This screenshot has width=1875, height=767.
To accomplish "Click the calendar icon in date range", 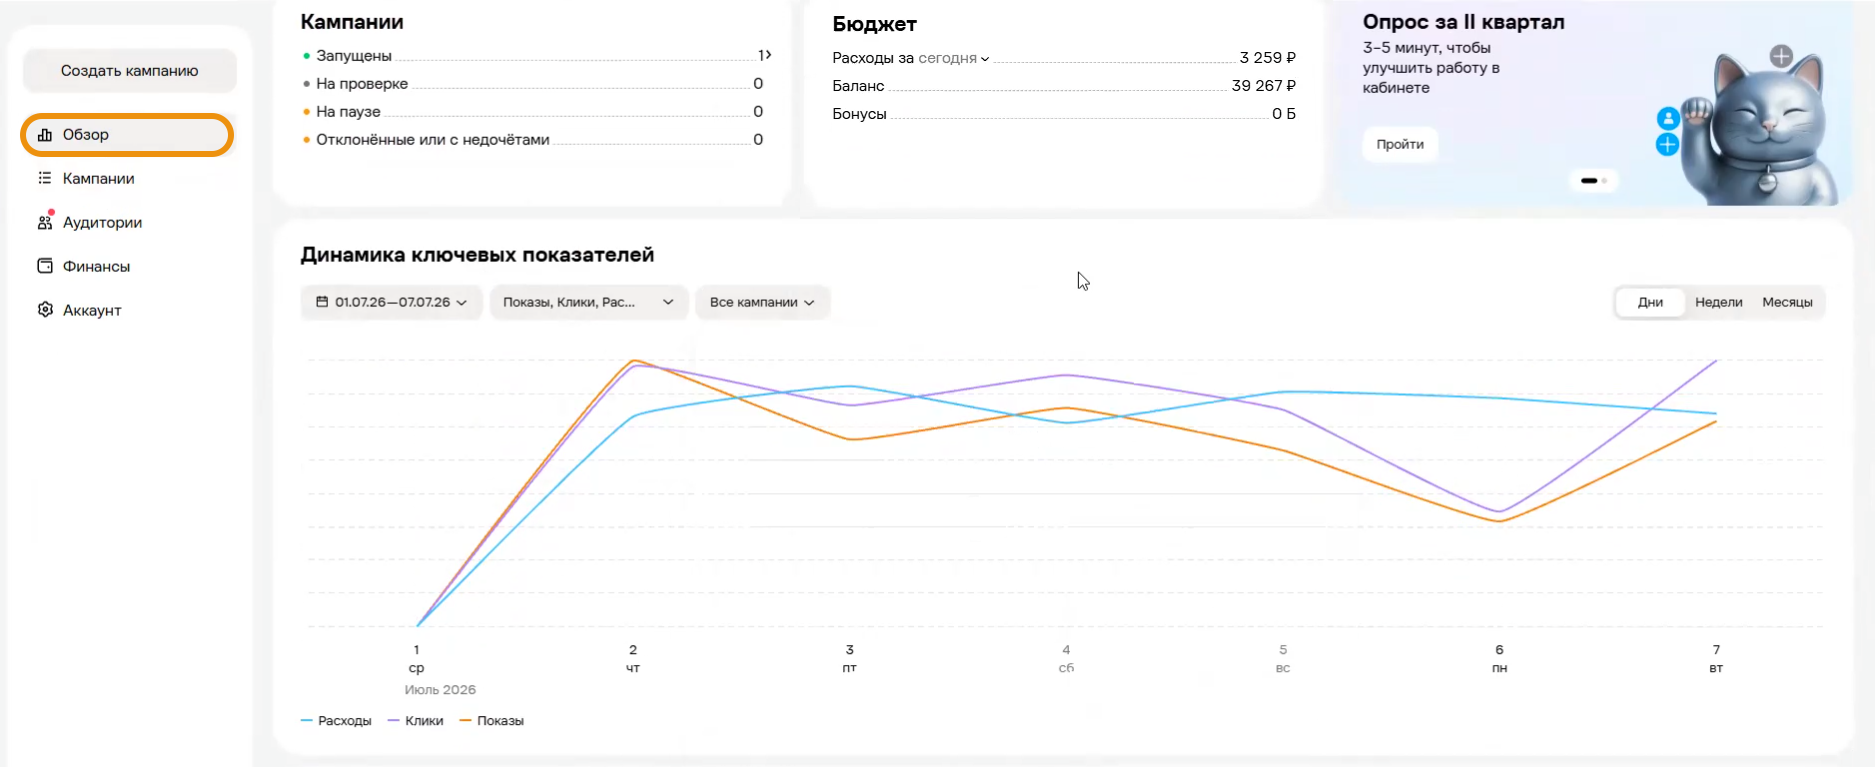I will point(322,302).
